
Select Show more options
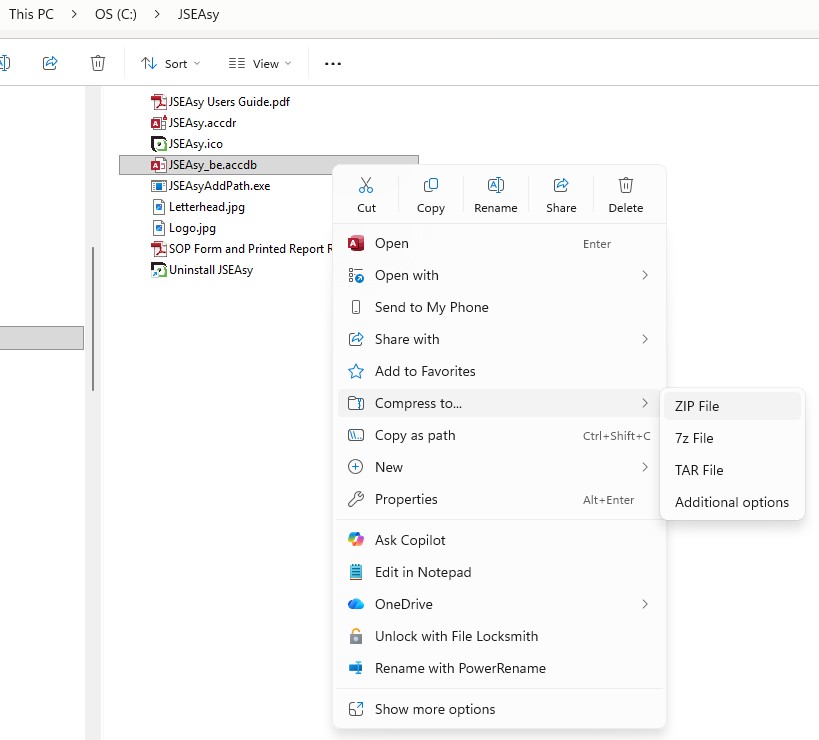[x=499, y=709]
